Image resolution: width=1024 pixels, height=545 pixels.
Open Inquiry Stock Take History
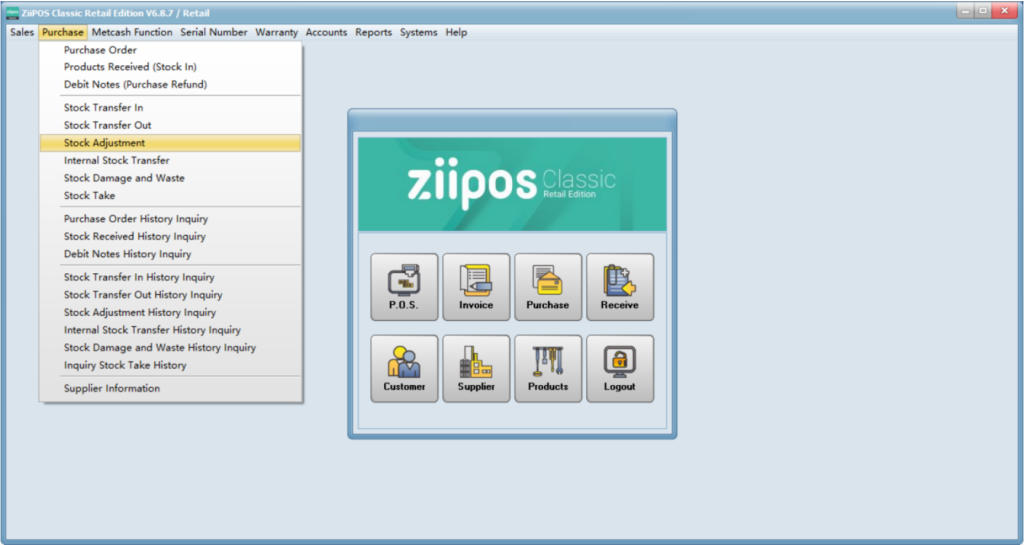[125, 365]
